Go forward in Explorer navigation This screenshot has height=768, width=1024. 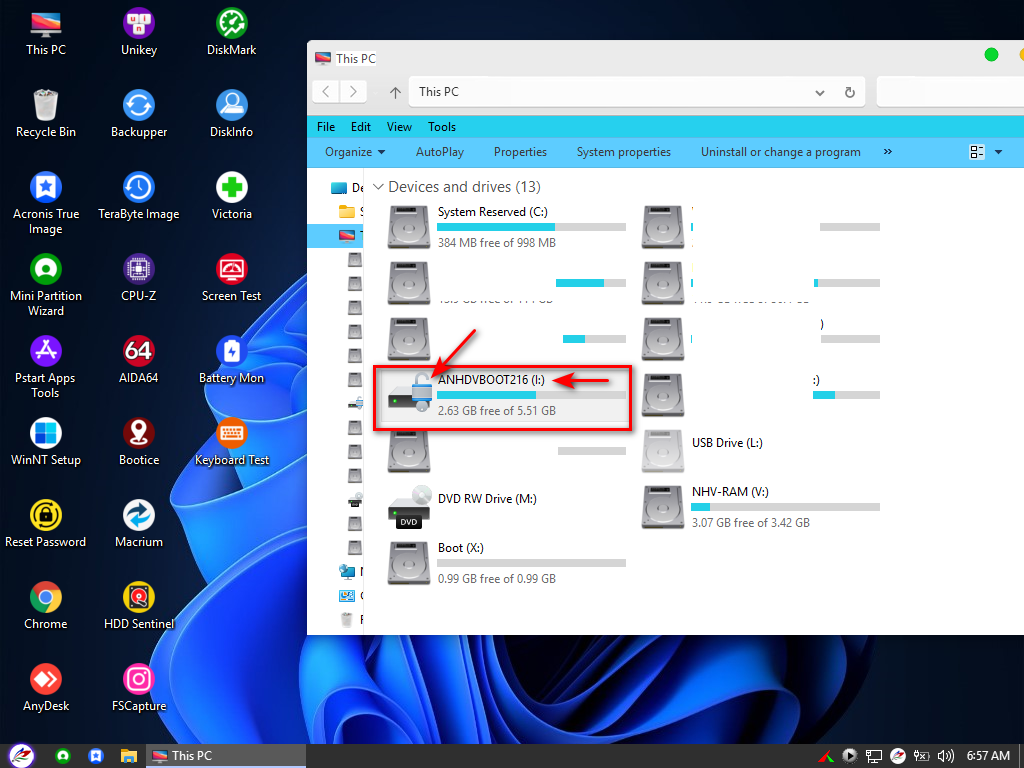[353, 91]
